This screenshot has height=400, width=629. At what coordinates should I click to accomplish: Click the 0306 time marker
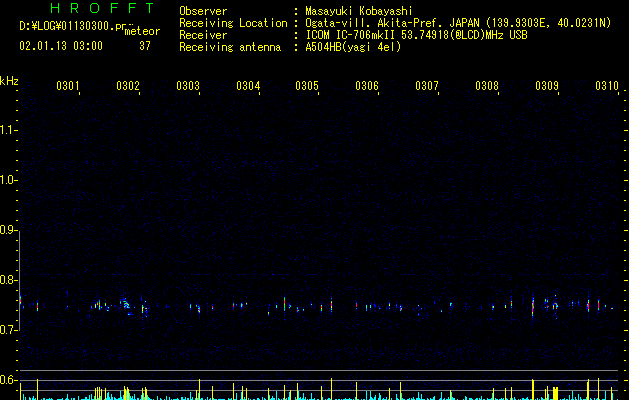point(367,85)
